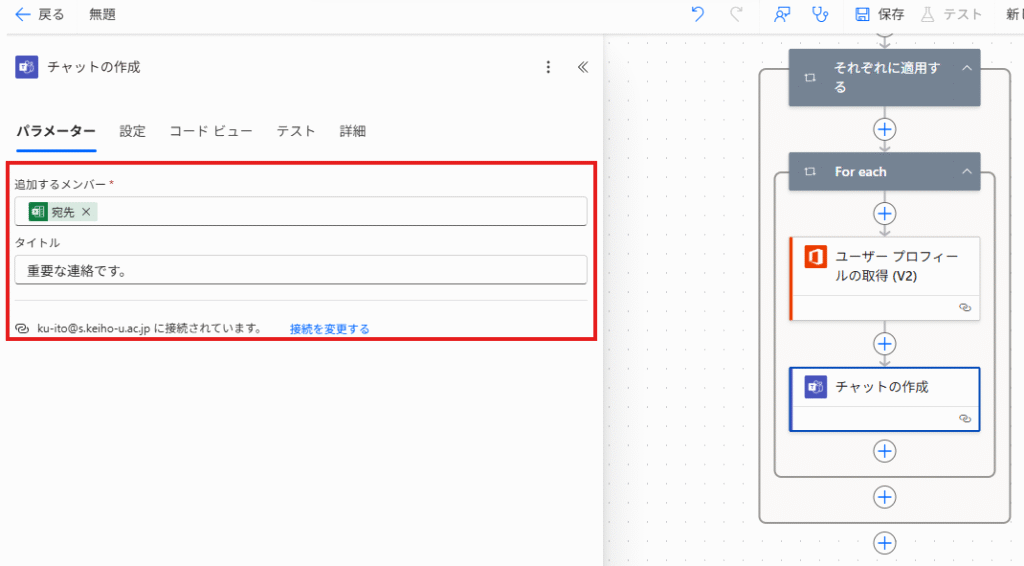1024x566 pixels.
Task: Add step below それぞれに適用する header
Action: [x=884, y=129]
